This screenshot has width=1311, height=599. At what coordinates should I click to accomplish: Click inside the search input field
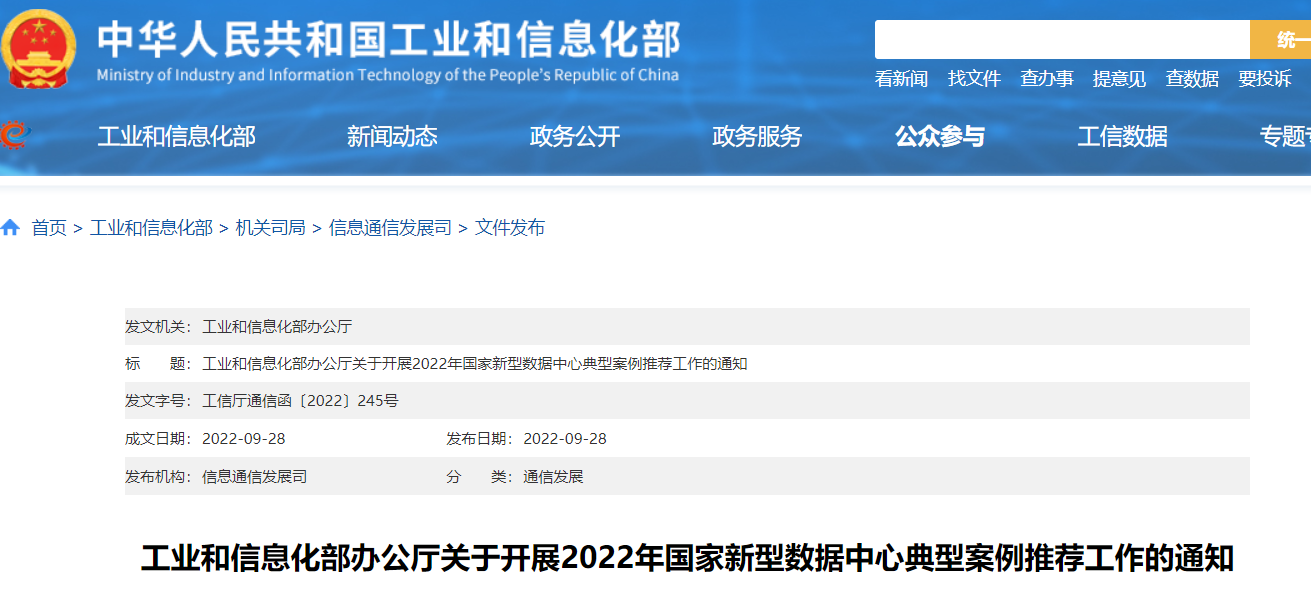pyautogui.click(x=1061, y=40)
